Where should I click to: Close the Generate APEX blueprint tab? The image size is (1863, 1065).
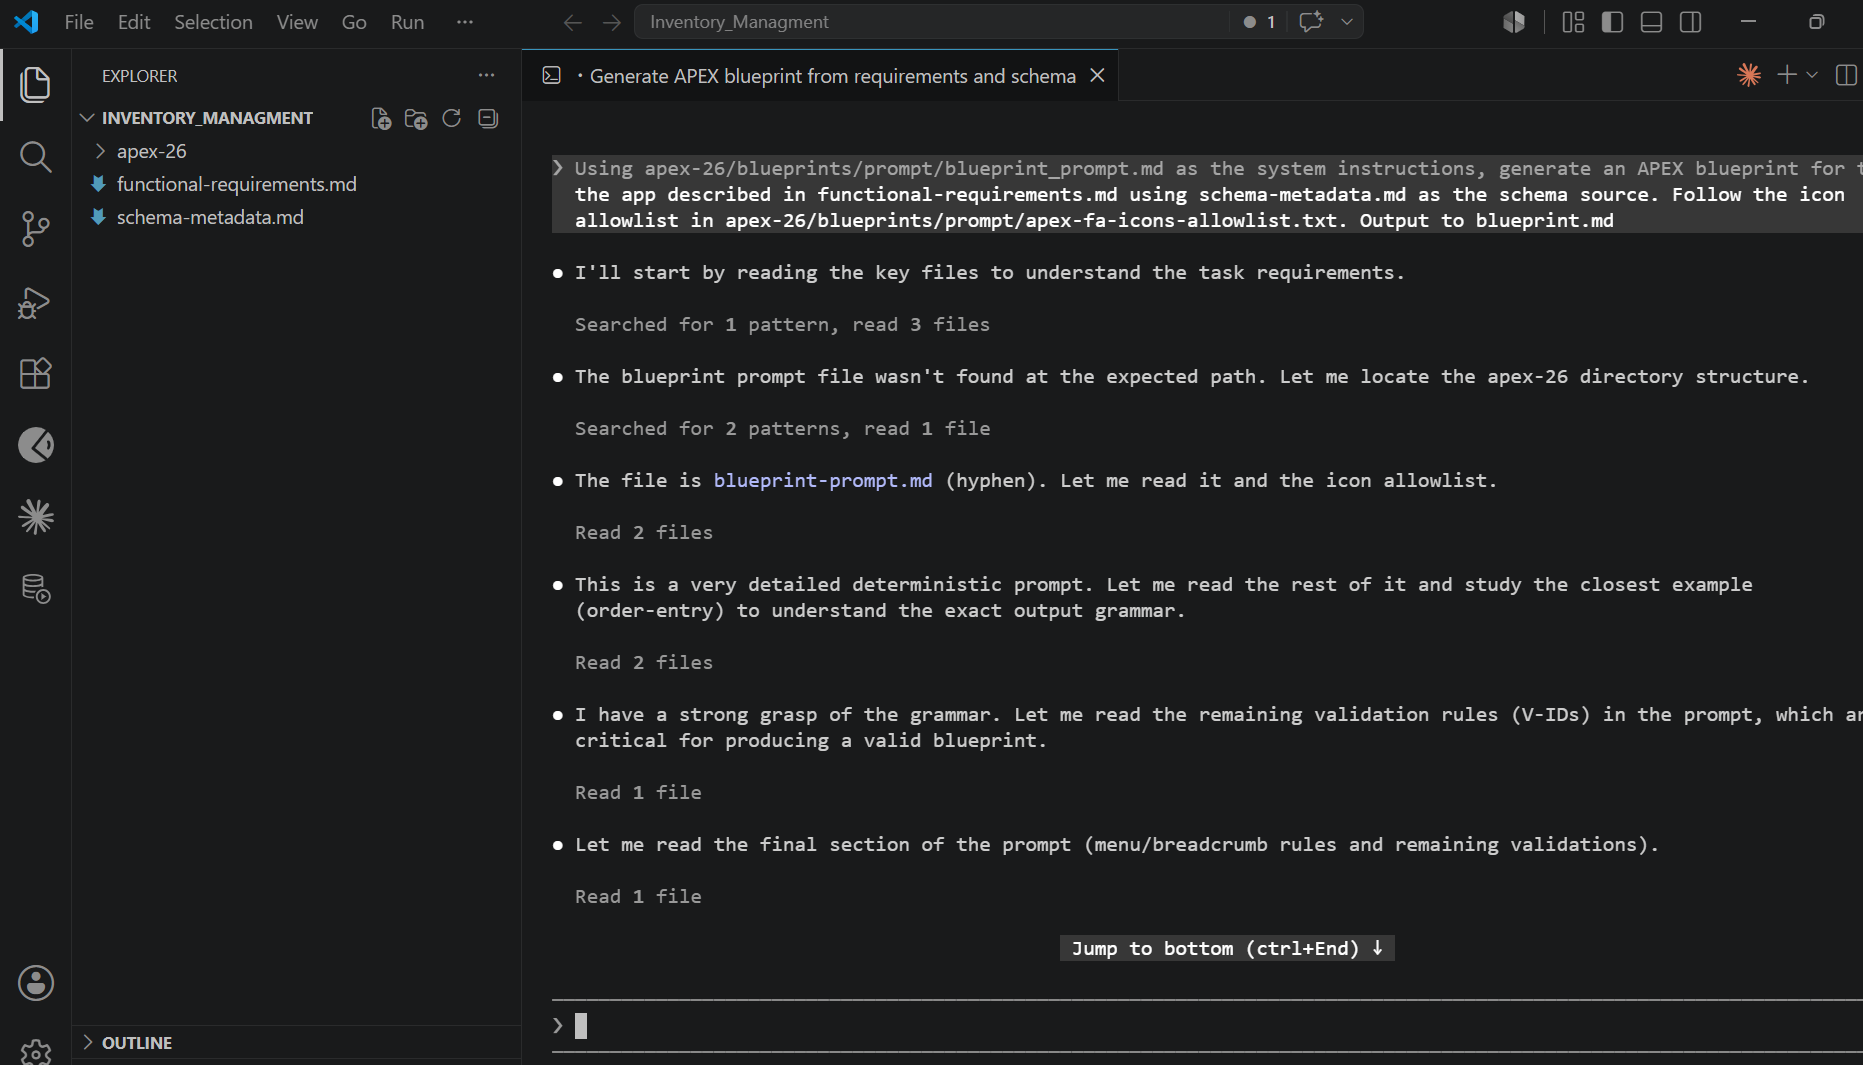click(1097, 76)
